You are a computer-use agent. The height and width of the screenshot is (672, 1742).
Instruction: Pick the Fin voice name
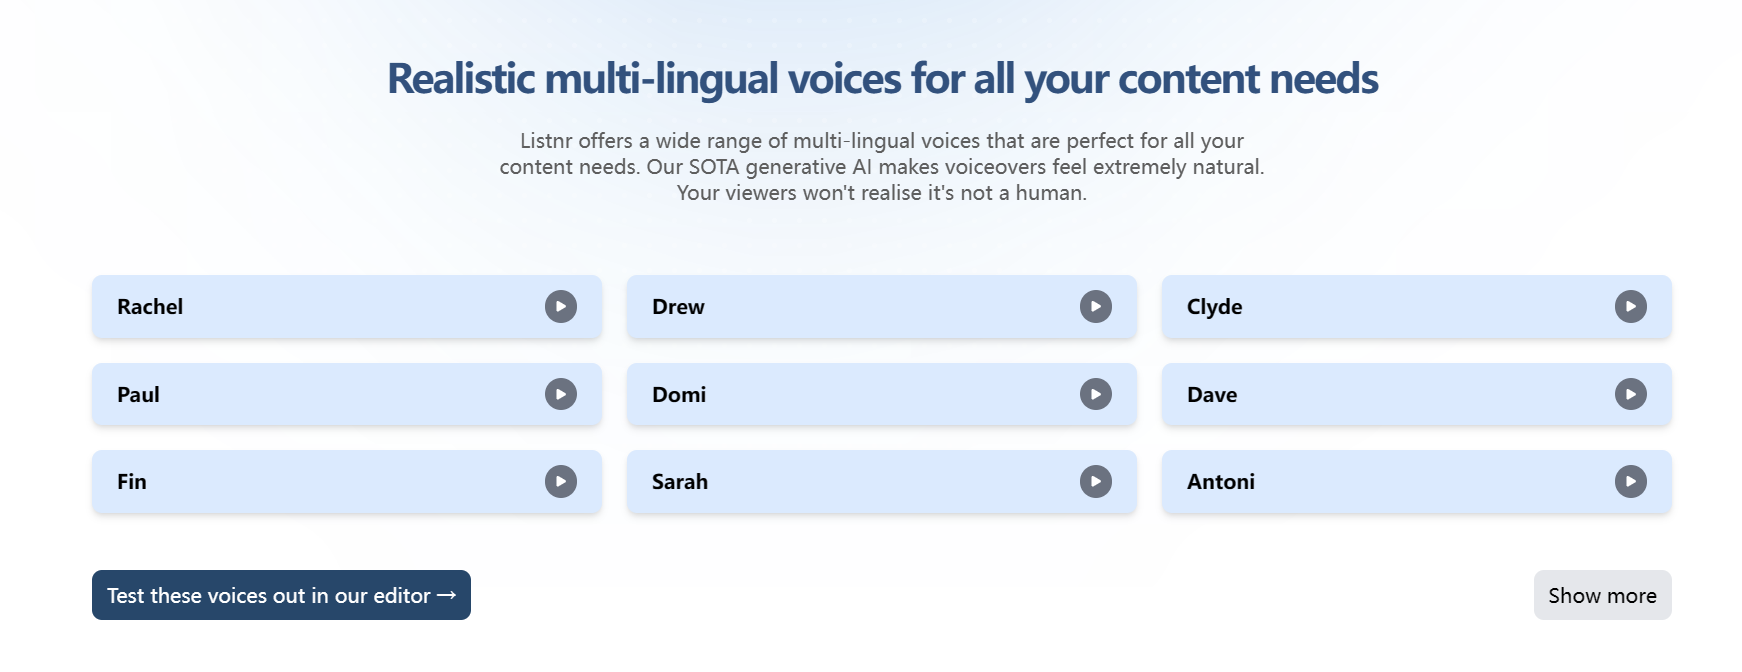pos(132,482)
